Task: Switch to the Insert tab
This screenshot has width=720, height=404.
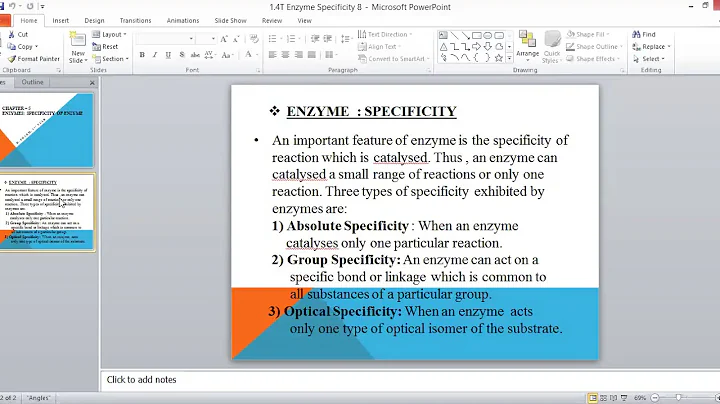Action: pos(61,21)
